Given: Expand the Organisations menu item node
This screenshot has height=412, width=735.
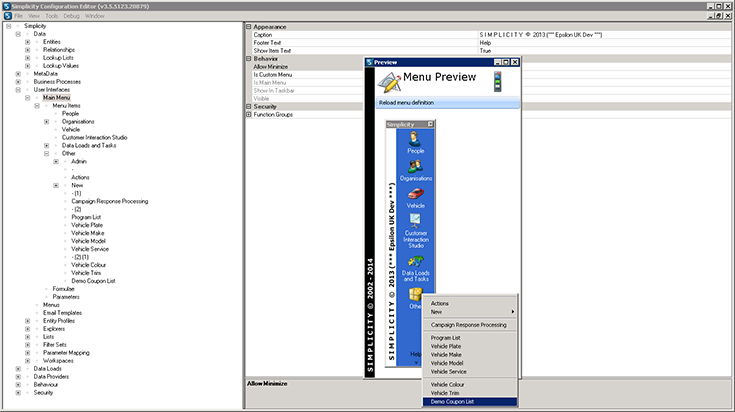Looking at the screenshot, I should click(46, 121).
